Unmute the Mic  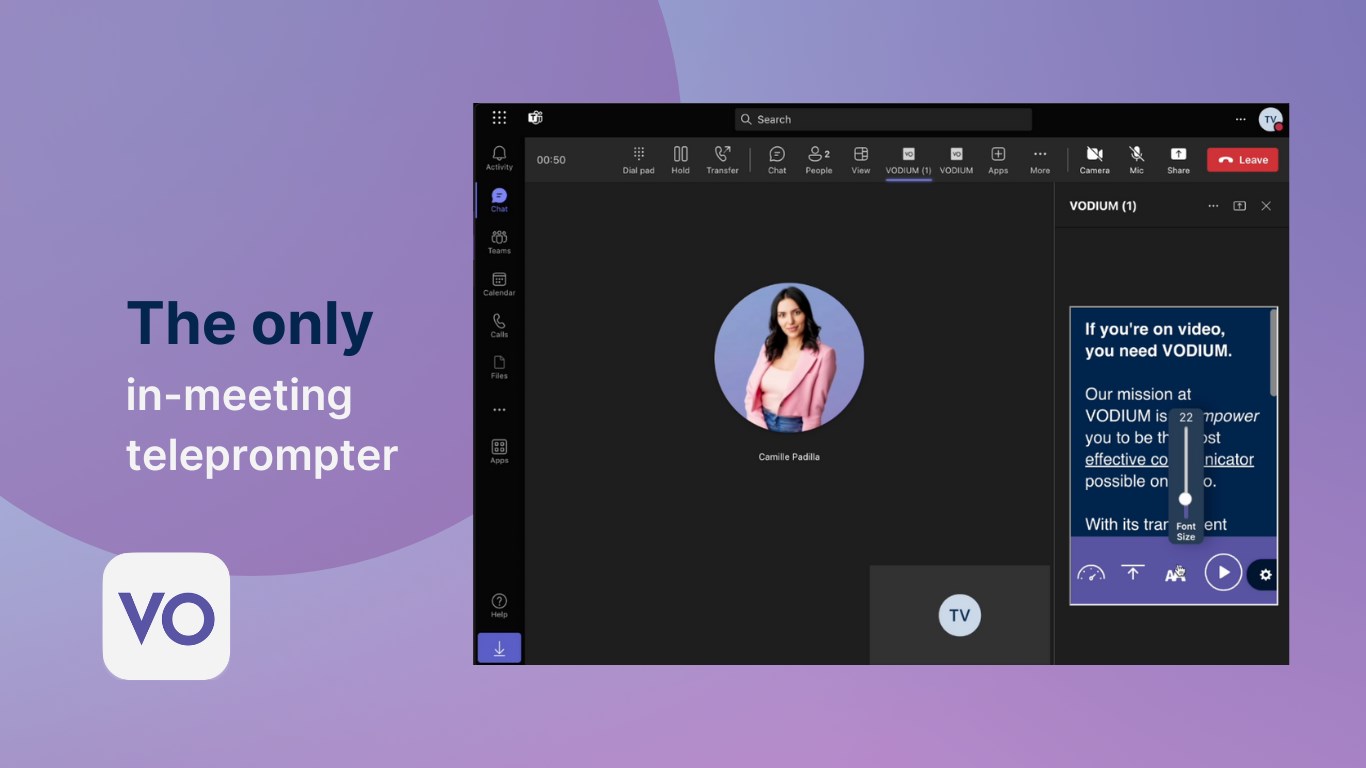(1136, 160)
